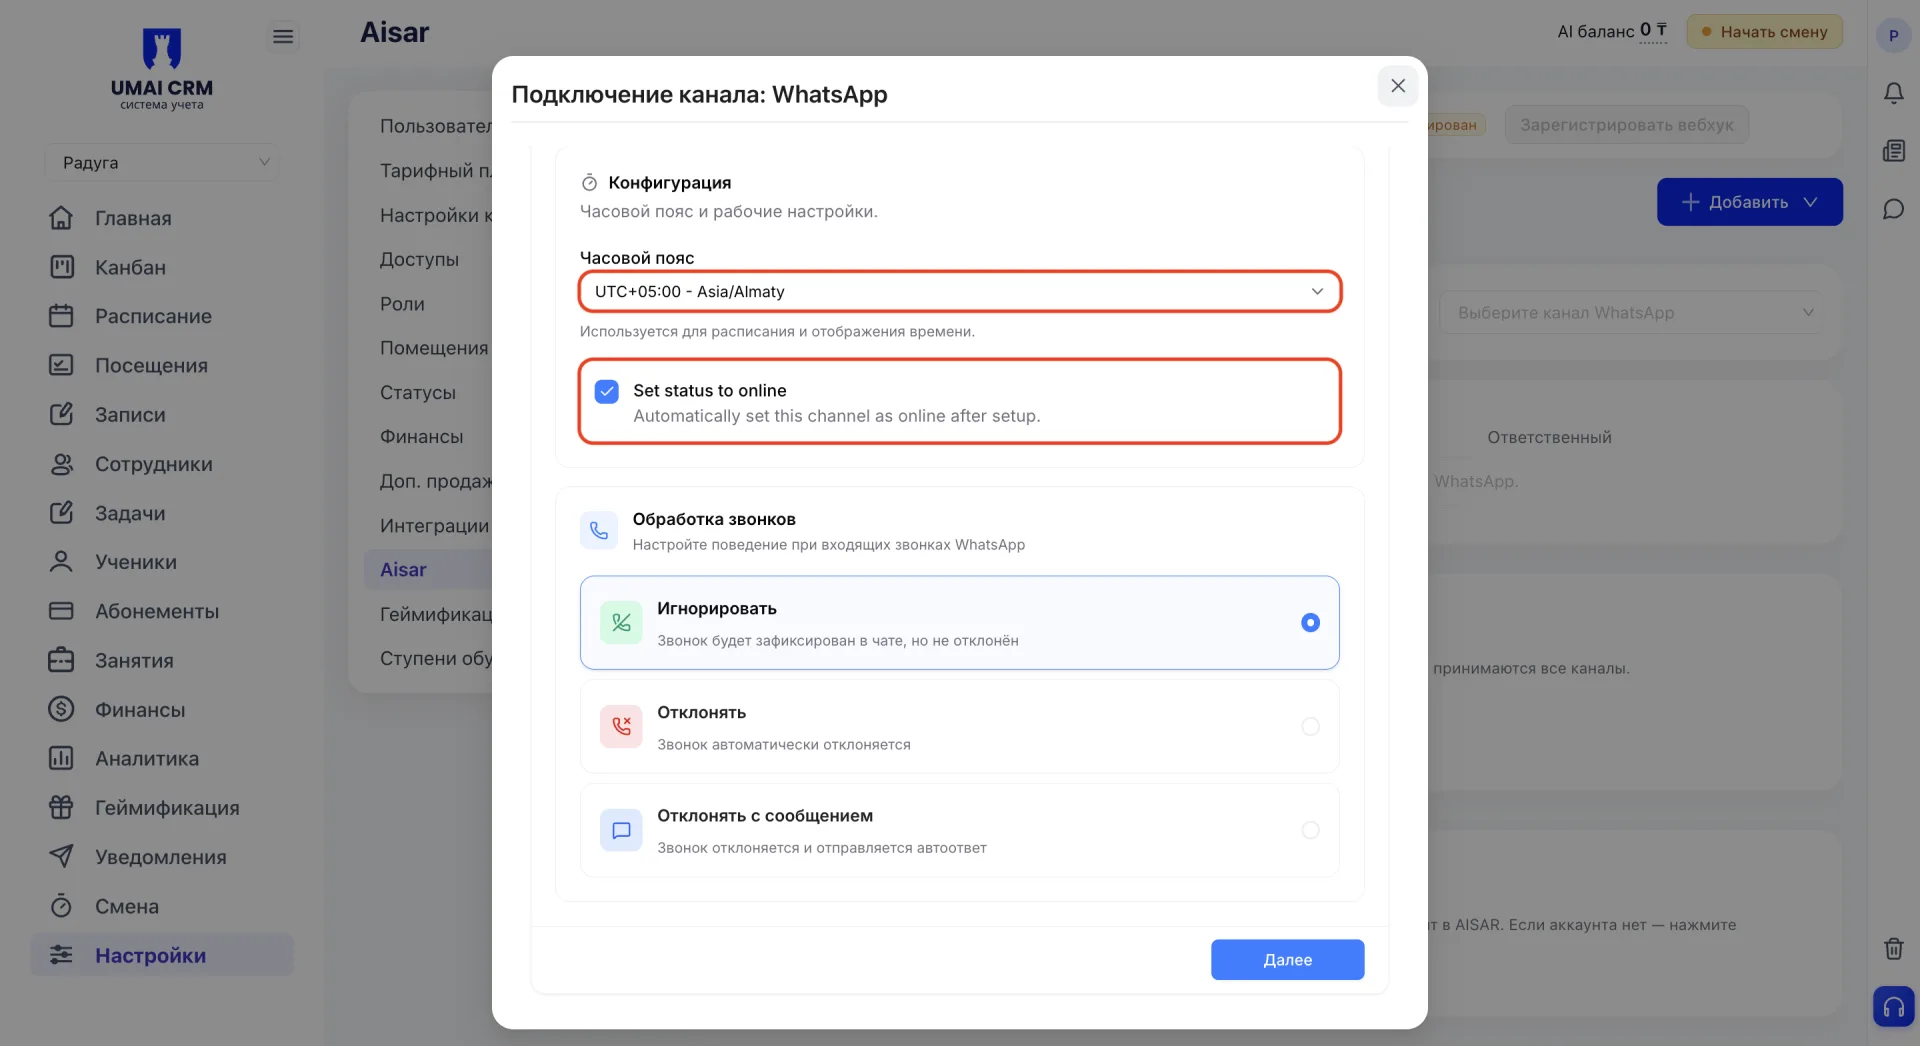The image size is (1920, 1046).
Task: Toggle the hamburger sidebar menu
Action: pyautogui.click(x=283, y=36)
